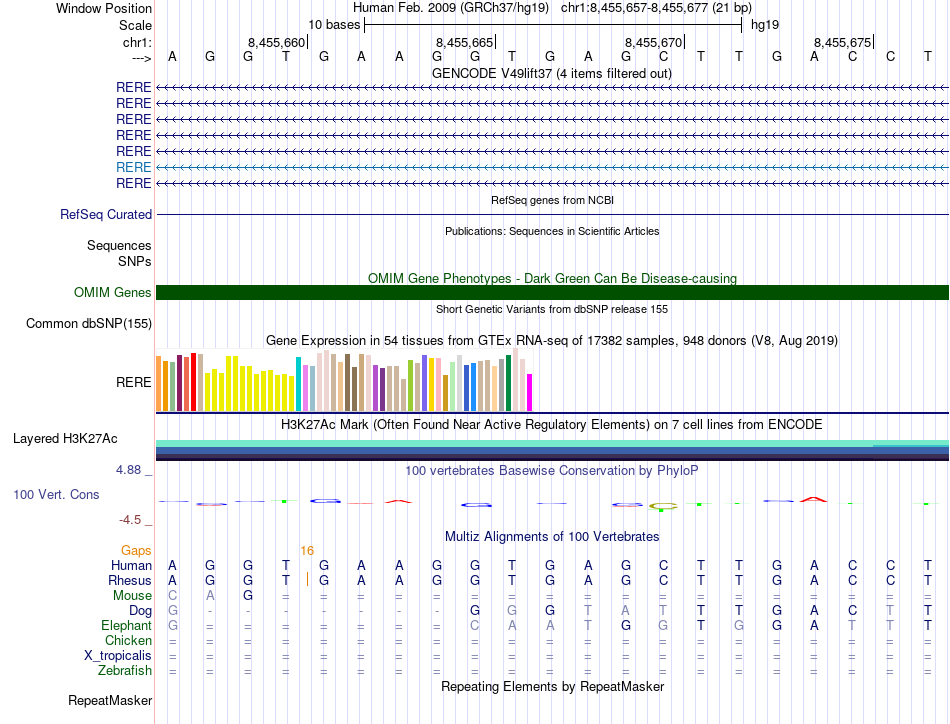Click the olive C PhyloP logo letter
950x724 pixels.
pyautogui.click(x=663, y=506)
